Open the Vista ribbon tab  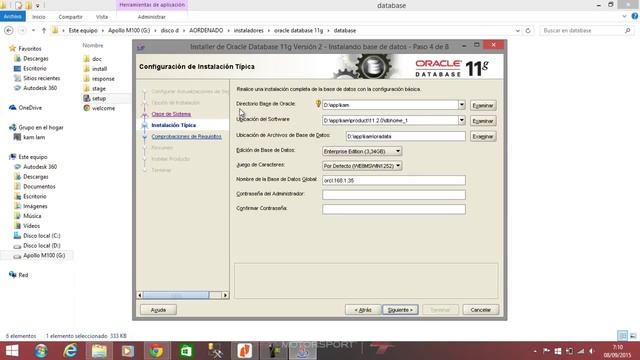click(x=102, y=17)
